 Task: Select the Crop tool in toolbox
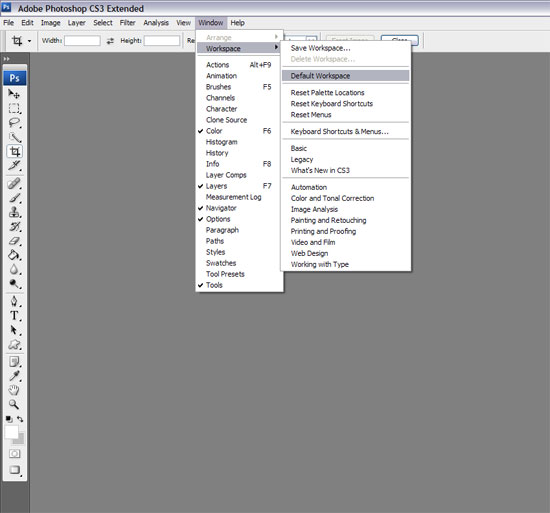pos(14,151)
